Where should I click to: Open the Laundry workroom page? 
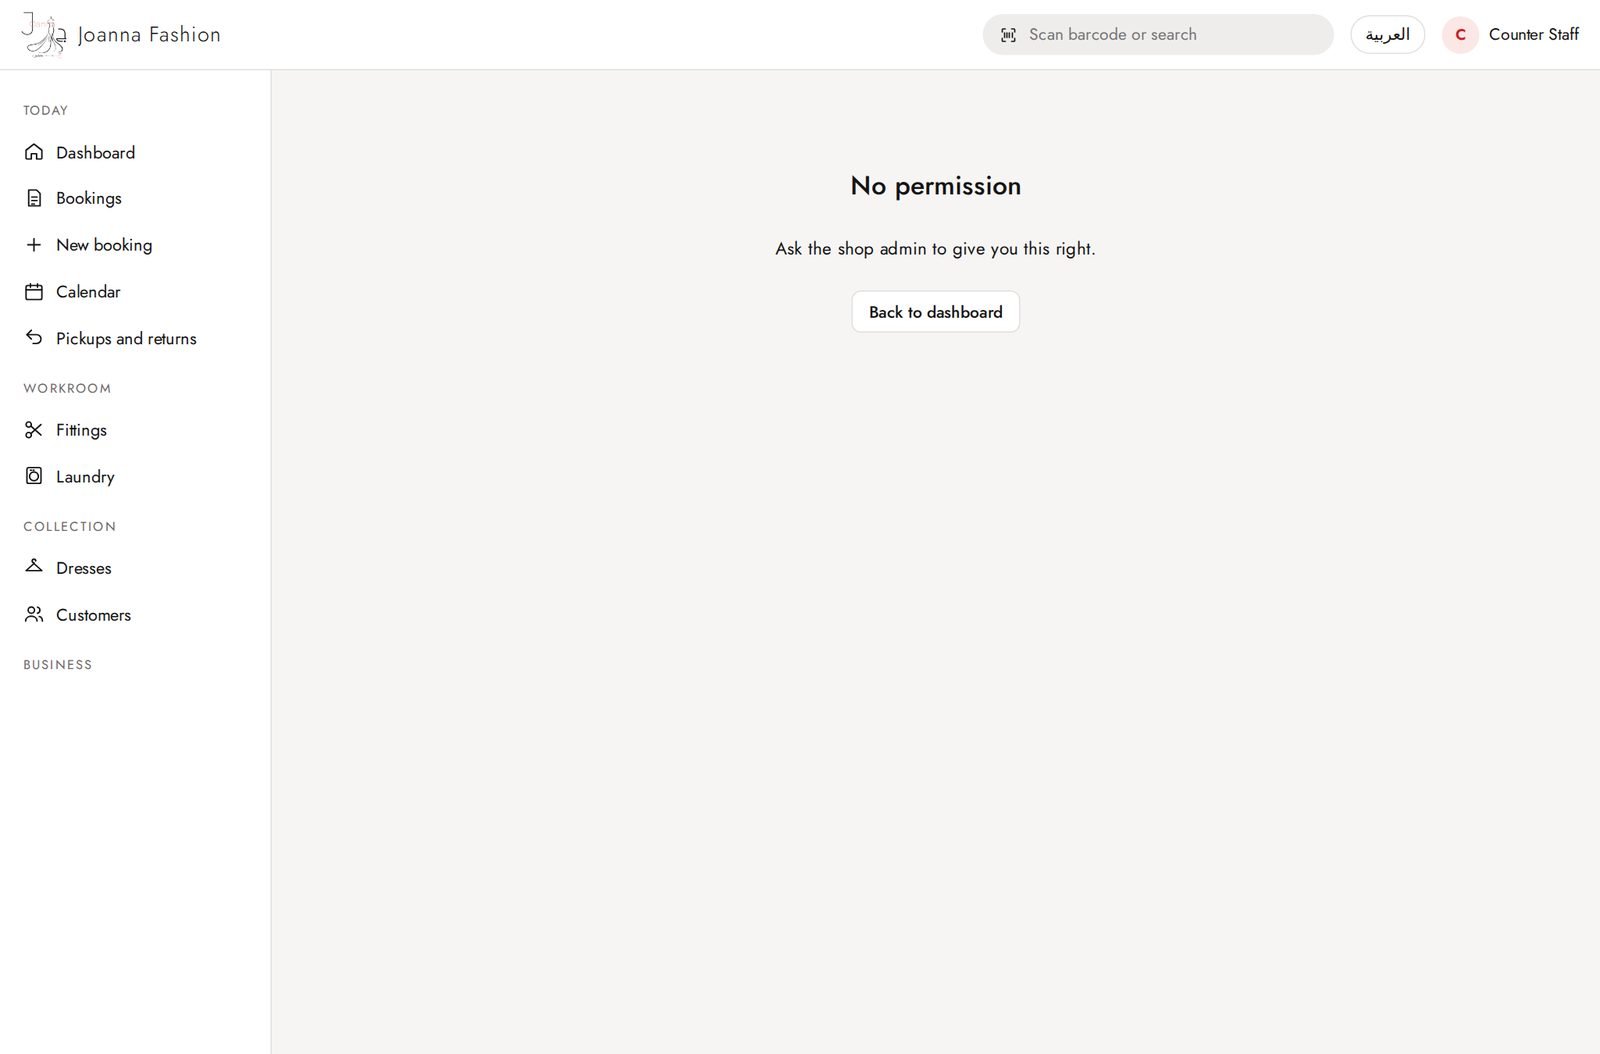135,476
